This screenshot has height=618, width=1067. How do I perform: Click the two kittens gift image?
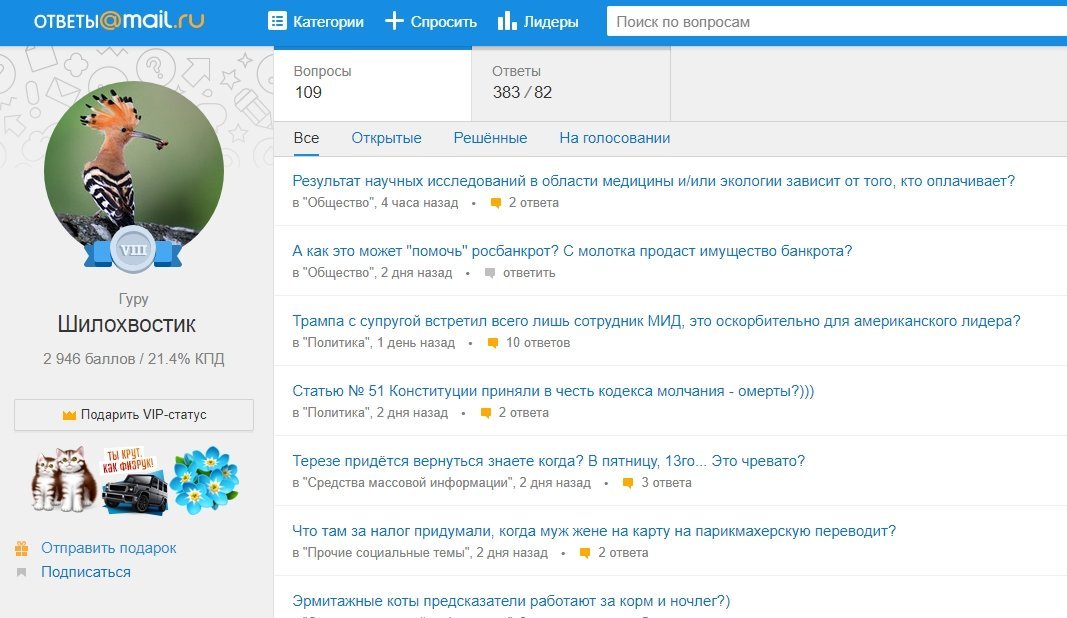point(64,480)
